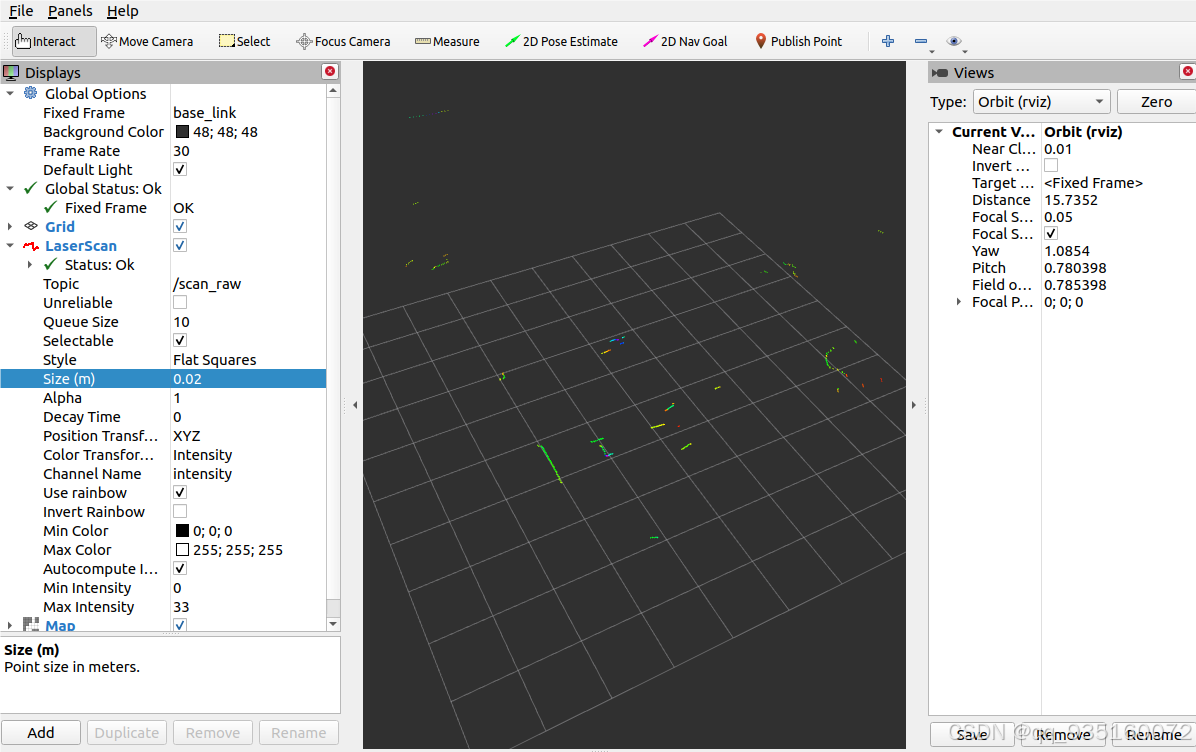Disable the Grid display checkbox
1196x752 pixels.
(180, 227)
